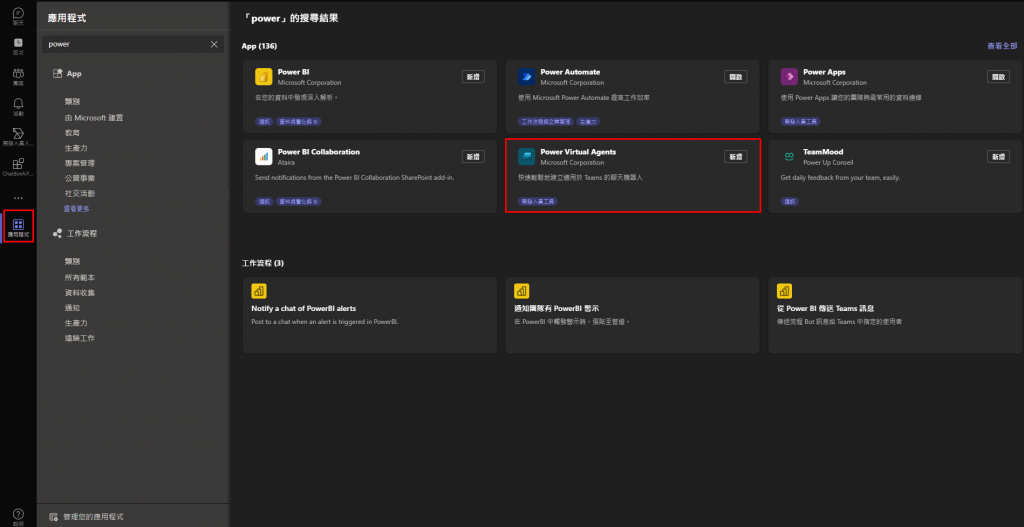Select 所有範本 under 工作流程
Image resolution: width=1024 pixels, height=527 pixels.
80,278
